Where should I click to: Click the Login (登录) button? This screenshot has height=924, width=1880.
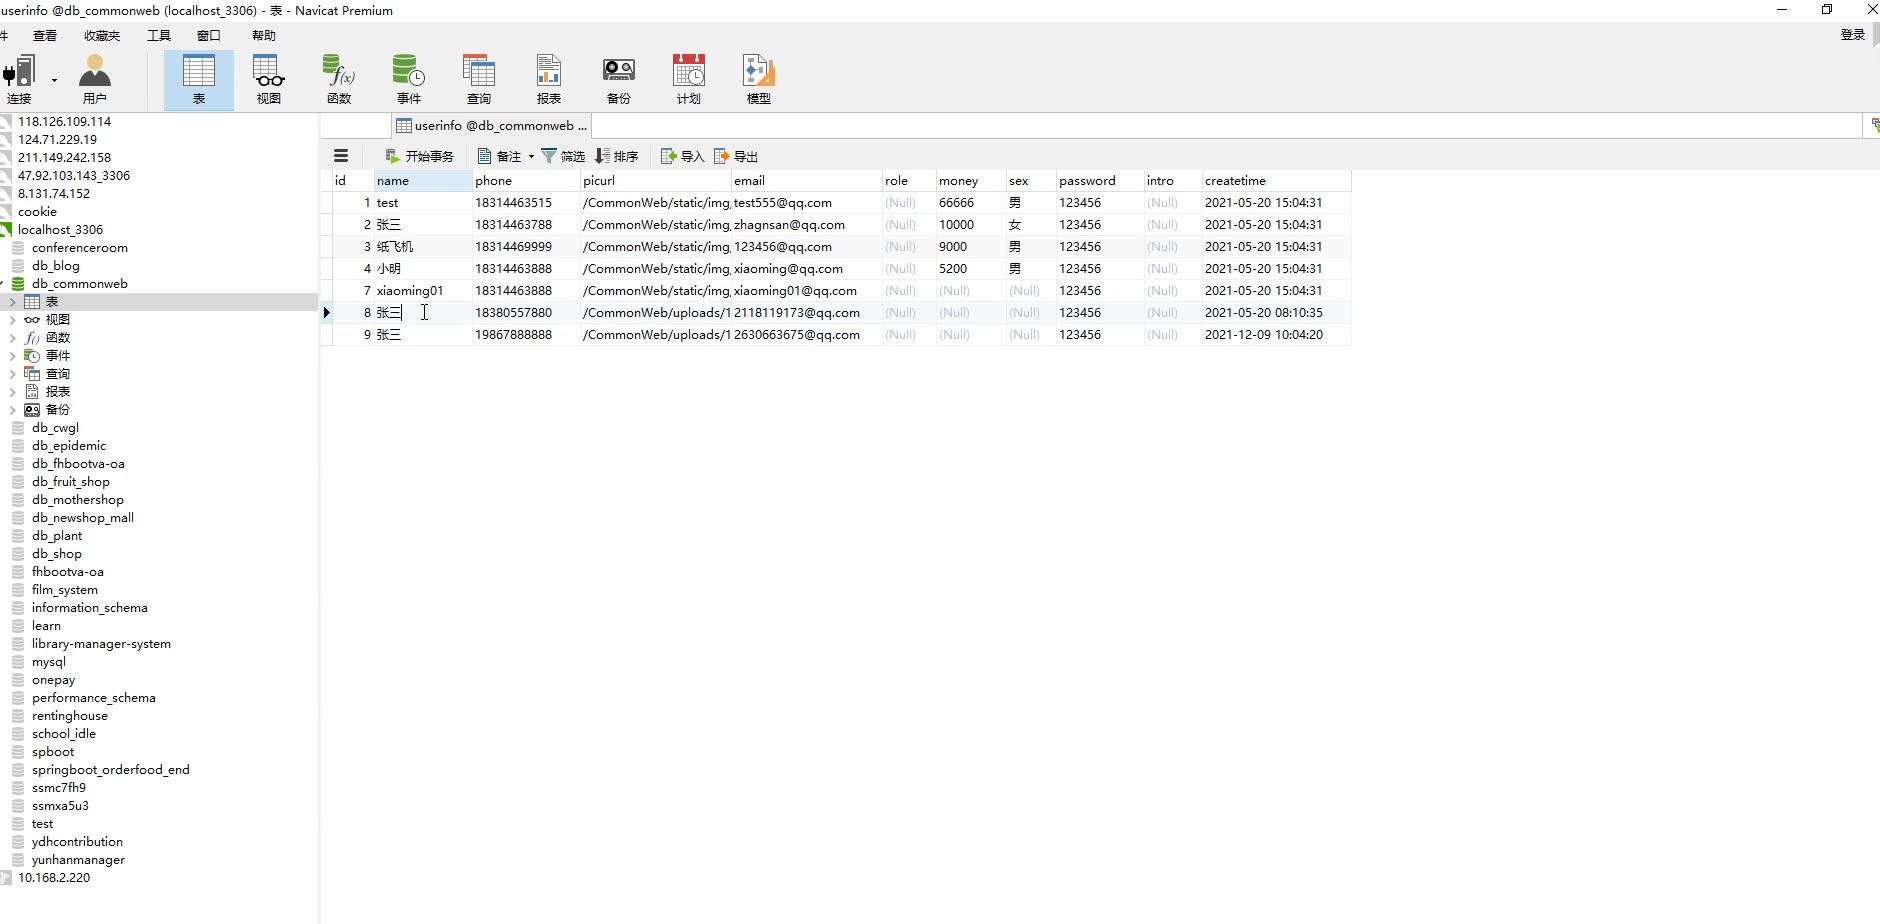click(x=1853, y=34)
